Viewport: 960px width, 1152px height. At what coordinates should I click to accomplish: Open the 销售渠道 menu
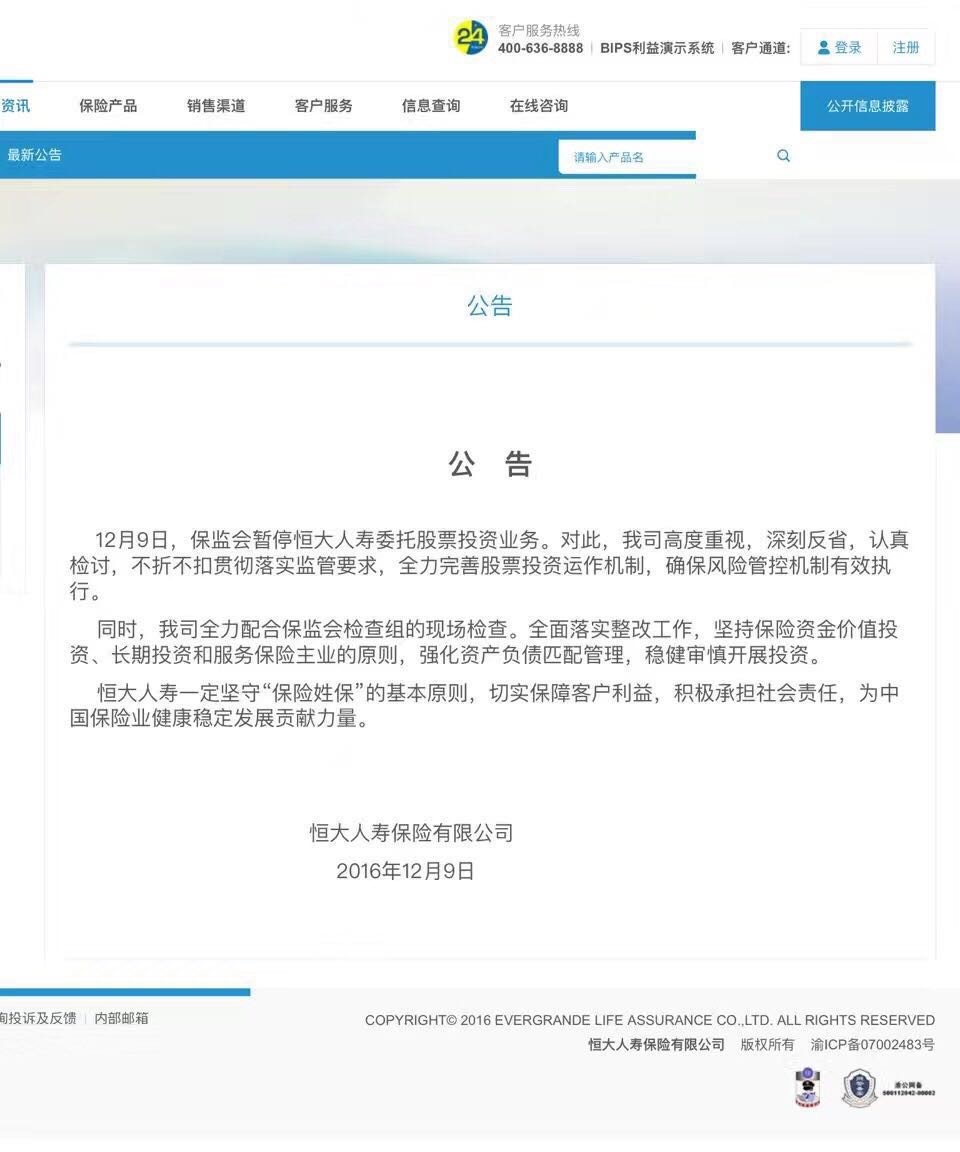pyautogui.click(x=216, y=106)
